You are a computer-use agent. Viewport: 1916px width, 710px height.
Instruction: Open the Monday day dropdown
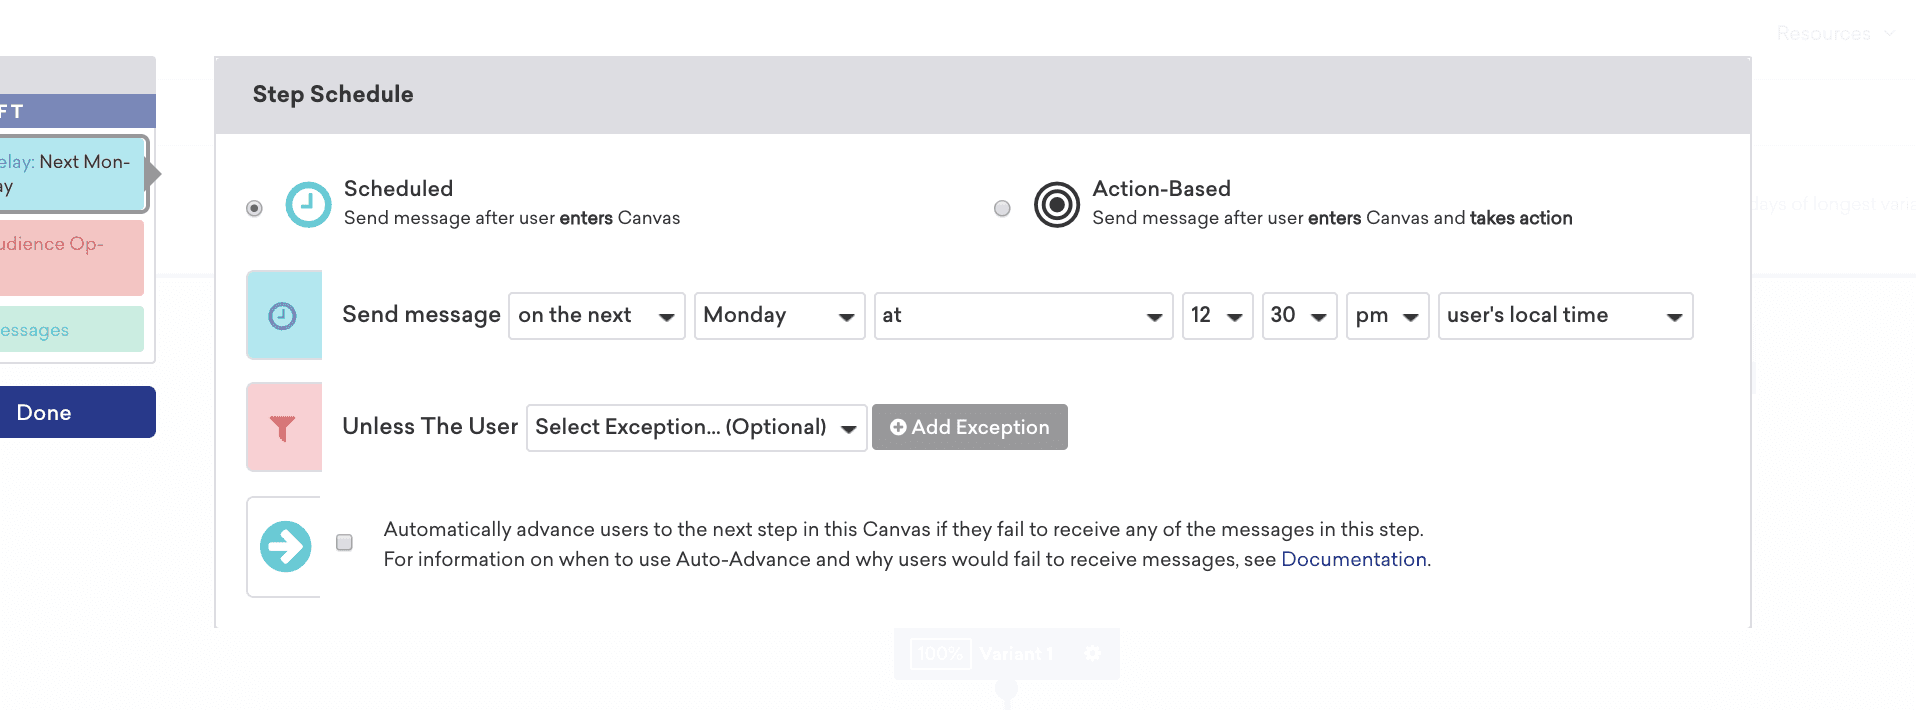(779, 316)
